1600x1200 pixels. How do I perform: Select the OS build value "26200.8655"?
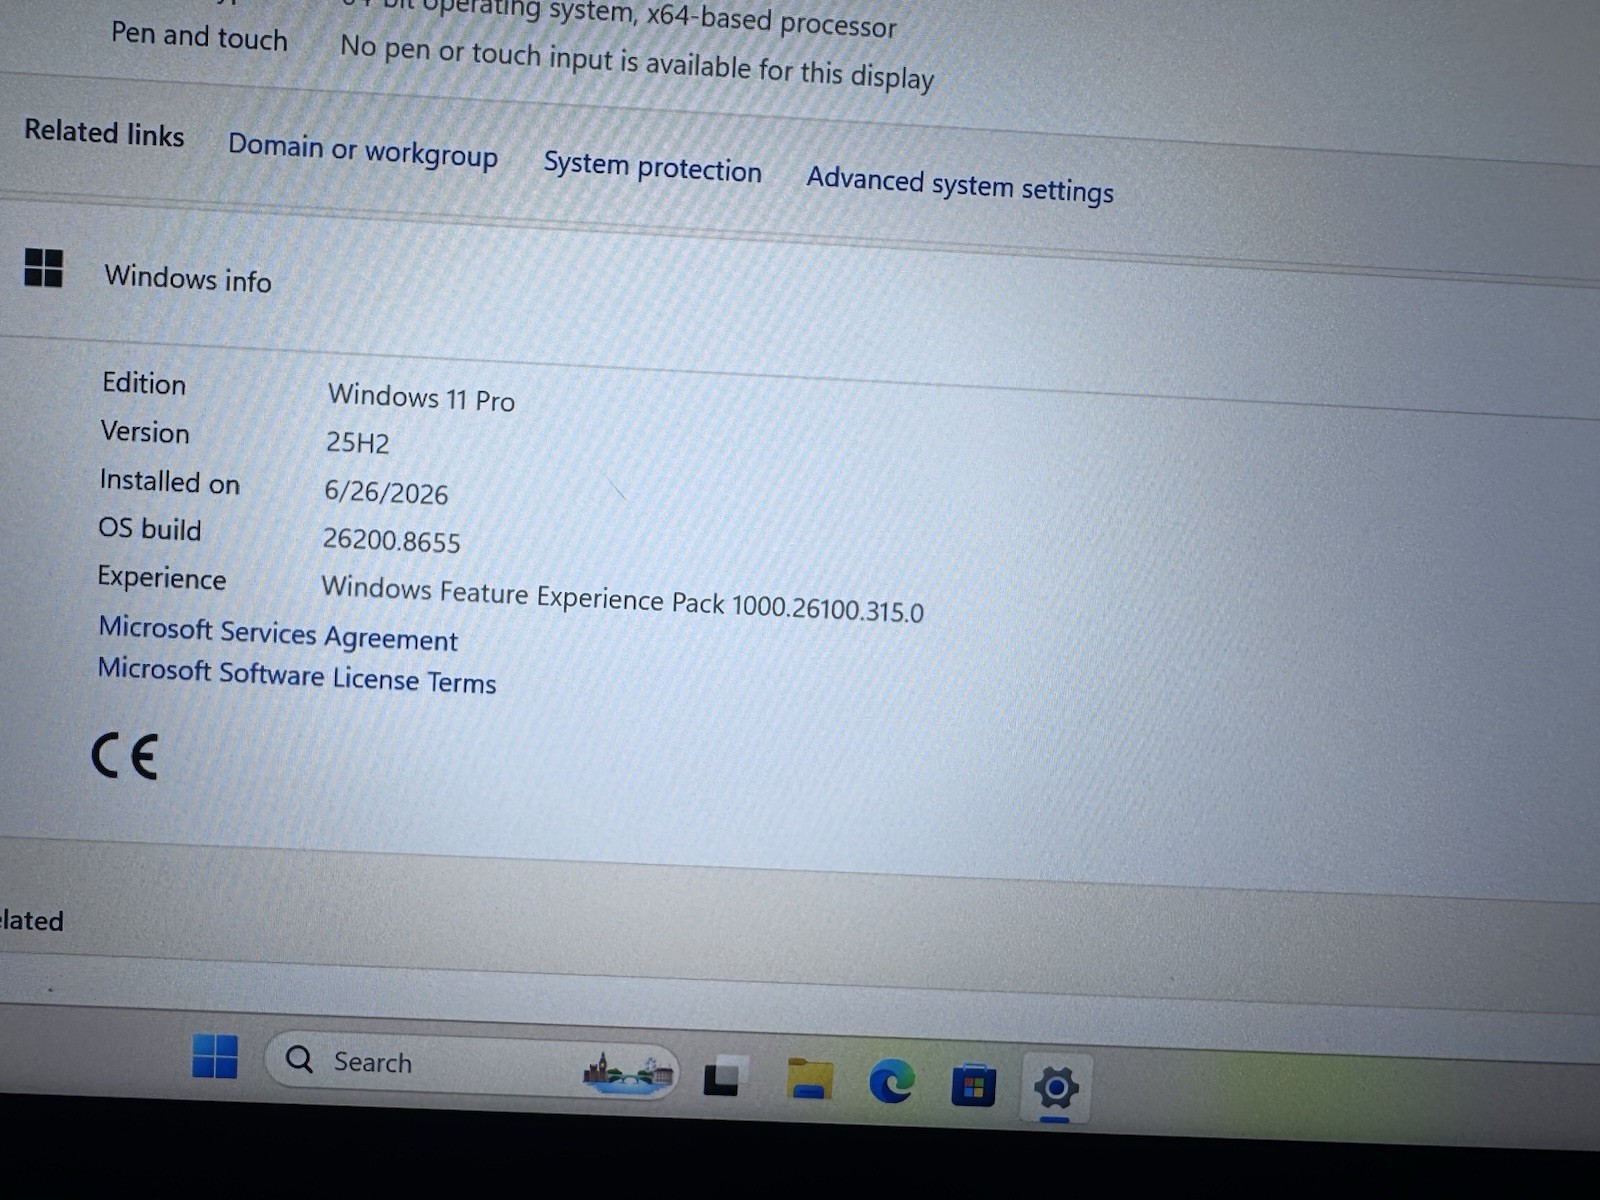point(391,541)
